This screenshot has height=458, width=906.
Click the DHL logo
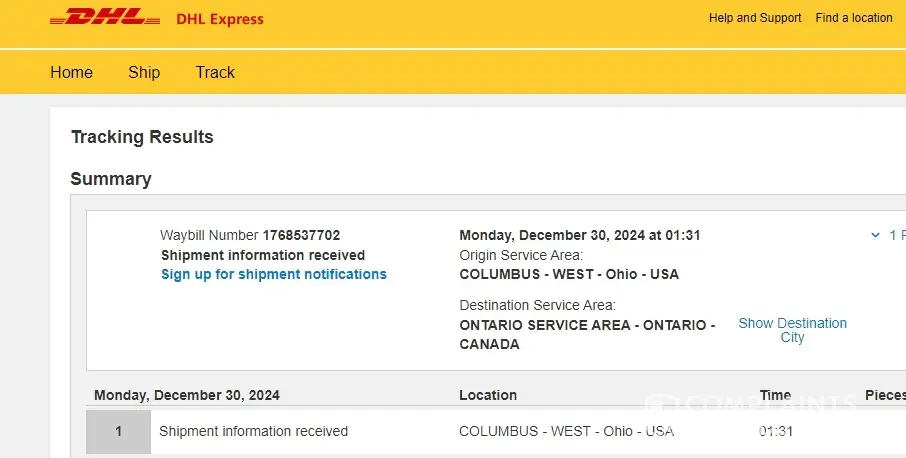[104, 18]
